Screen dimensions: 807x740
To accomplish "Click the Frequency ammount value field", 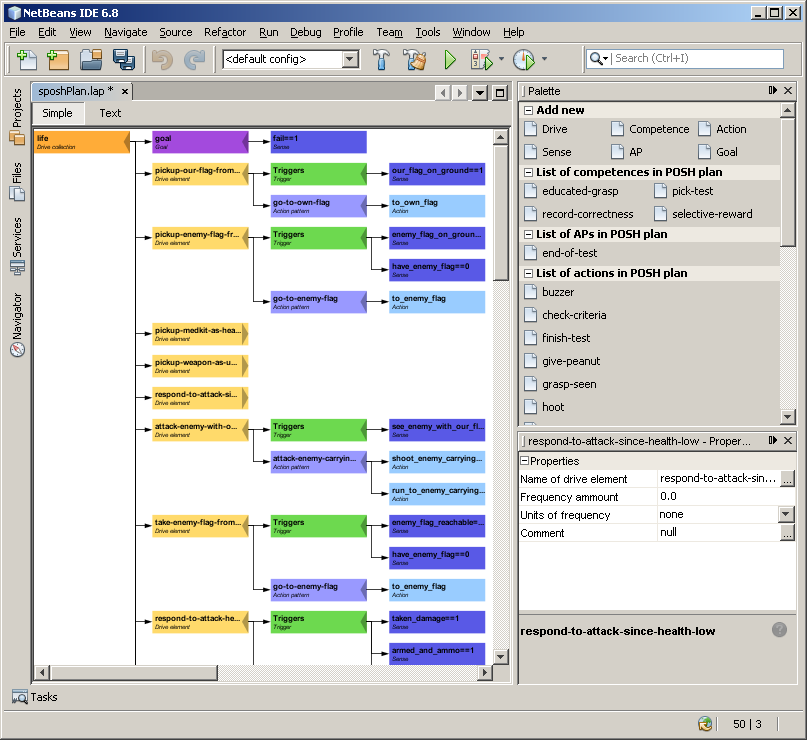I will coord(726,497).
